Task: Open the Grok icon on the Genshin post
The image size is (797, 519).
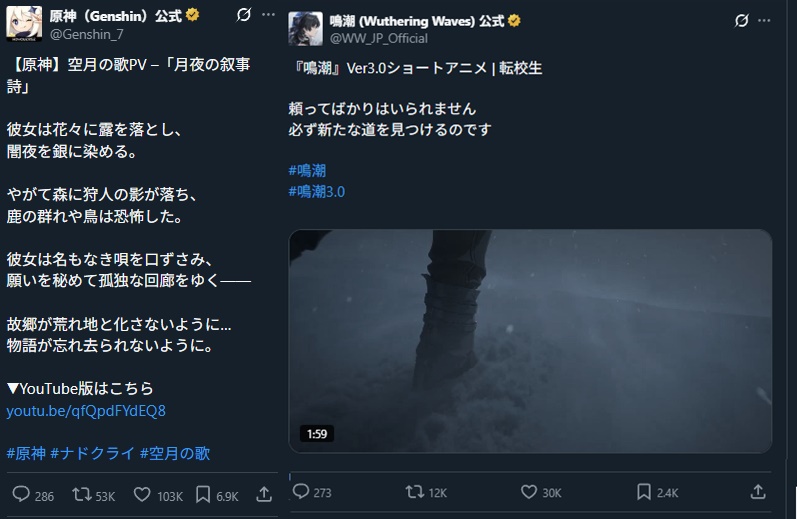Action: click(x=243, y=15)
